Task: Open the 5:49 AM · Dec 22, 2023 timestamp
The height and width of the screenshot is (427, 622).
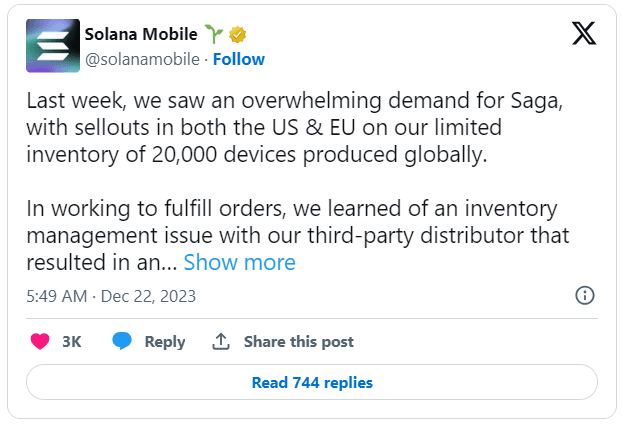Action: (111, 296)
